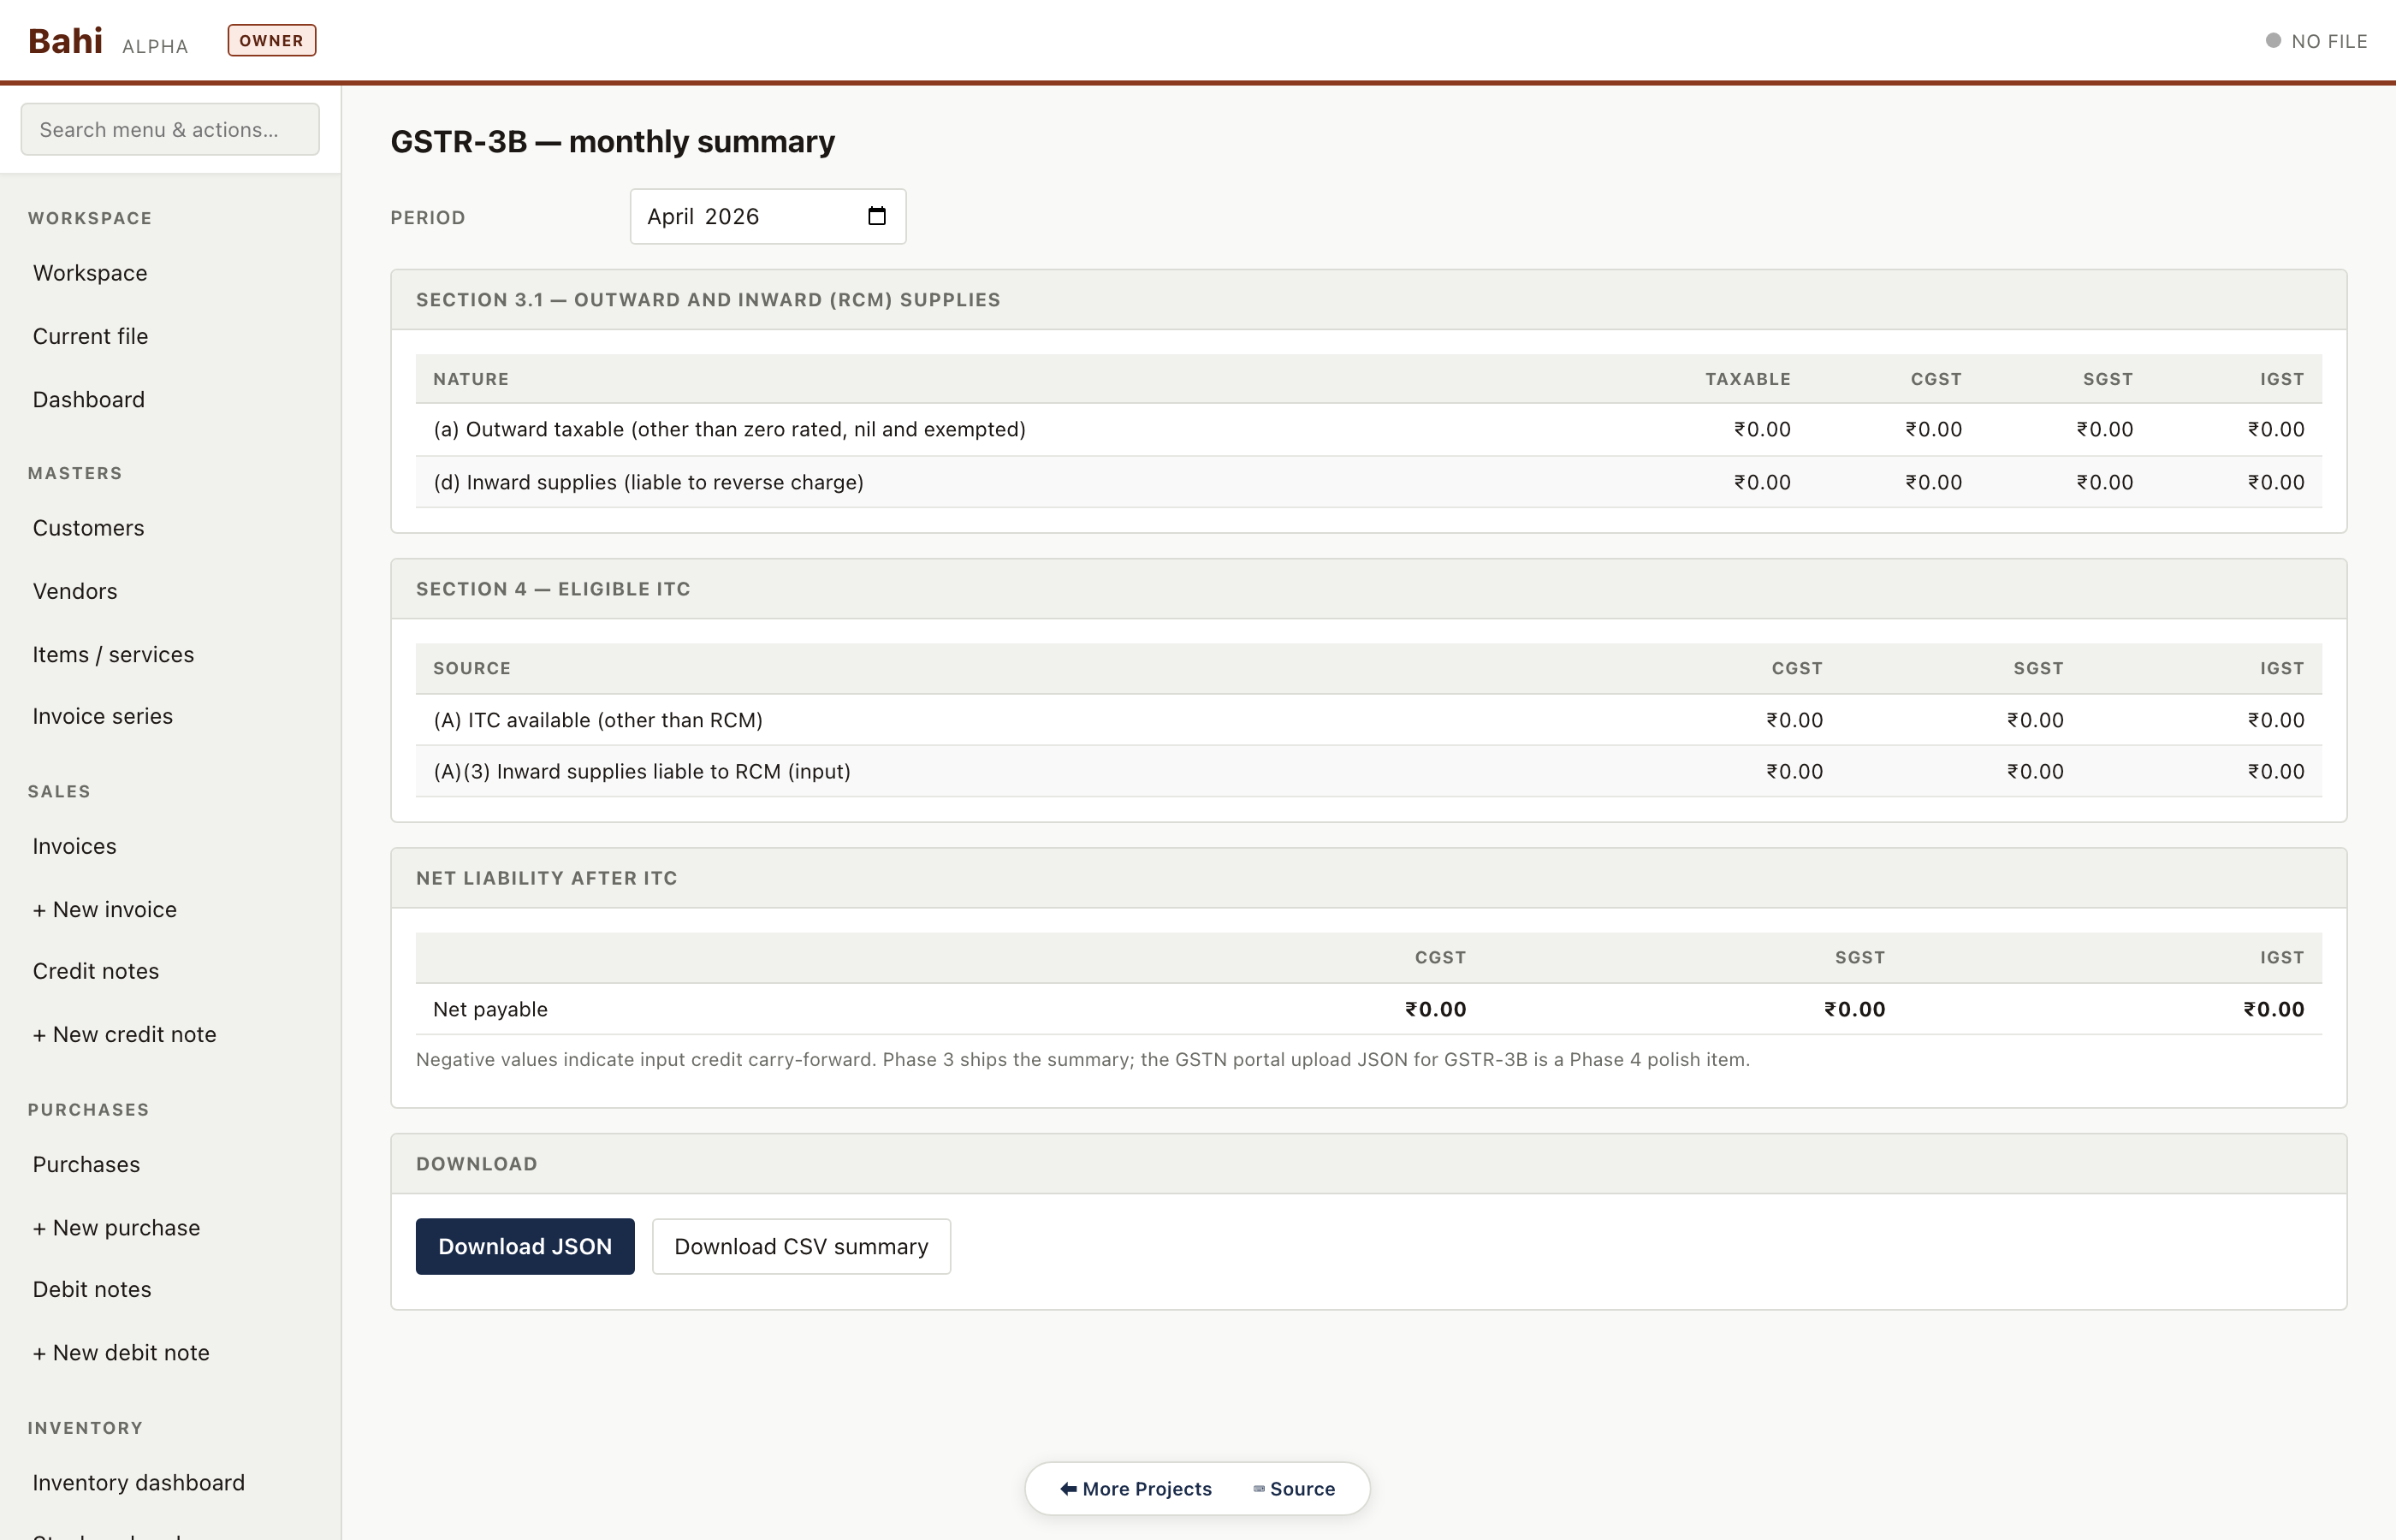The height and width of the screenshot is (1540, 2396).
Task: Open Items / services menu entry
Action: [114, 654]
